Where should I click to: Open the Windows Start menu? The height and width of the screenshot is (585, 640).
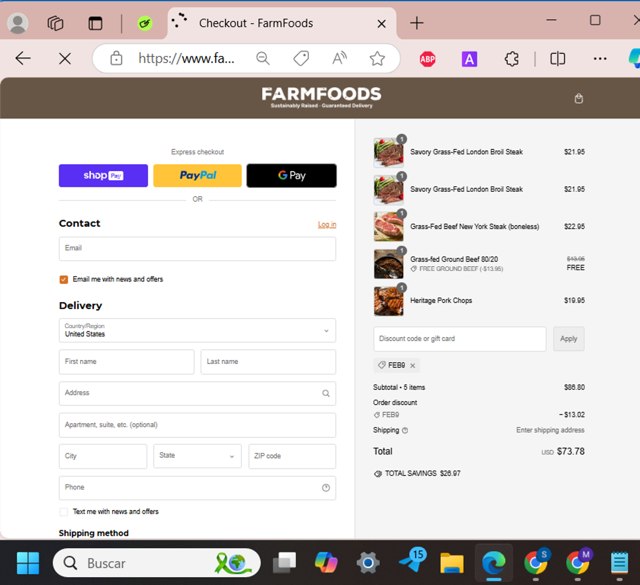tap(28, 563)
